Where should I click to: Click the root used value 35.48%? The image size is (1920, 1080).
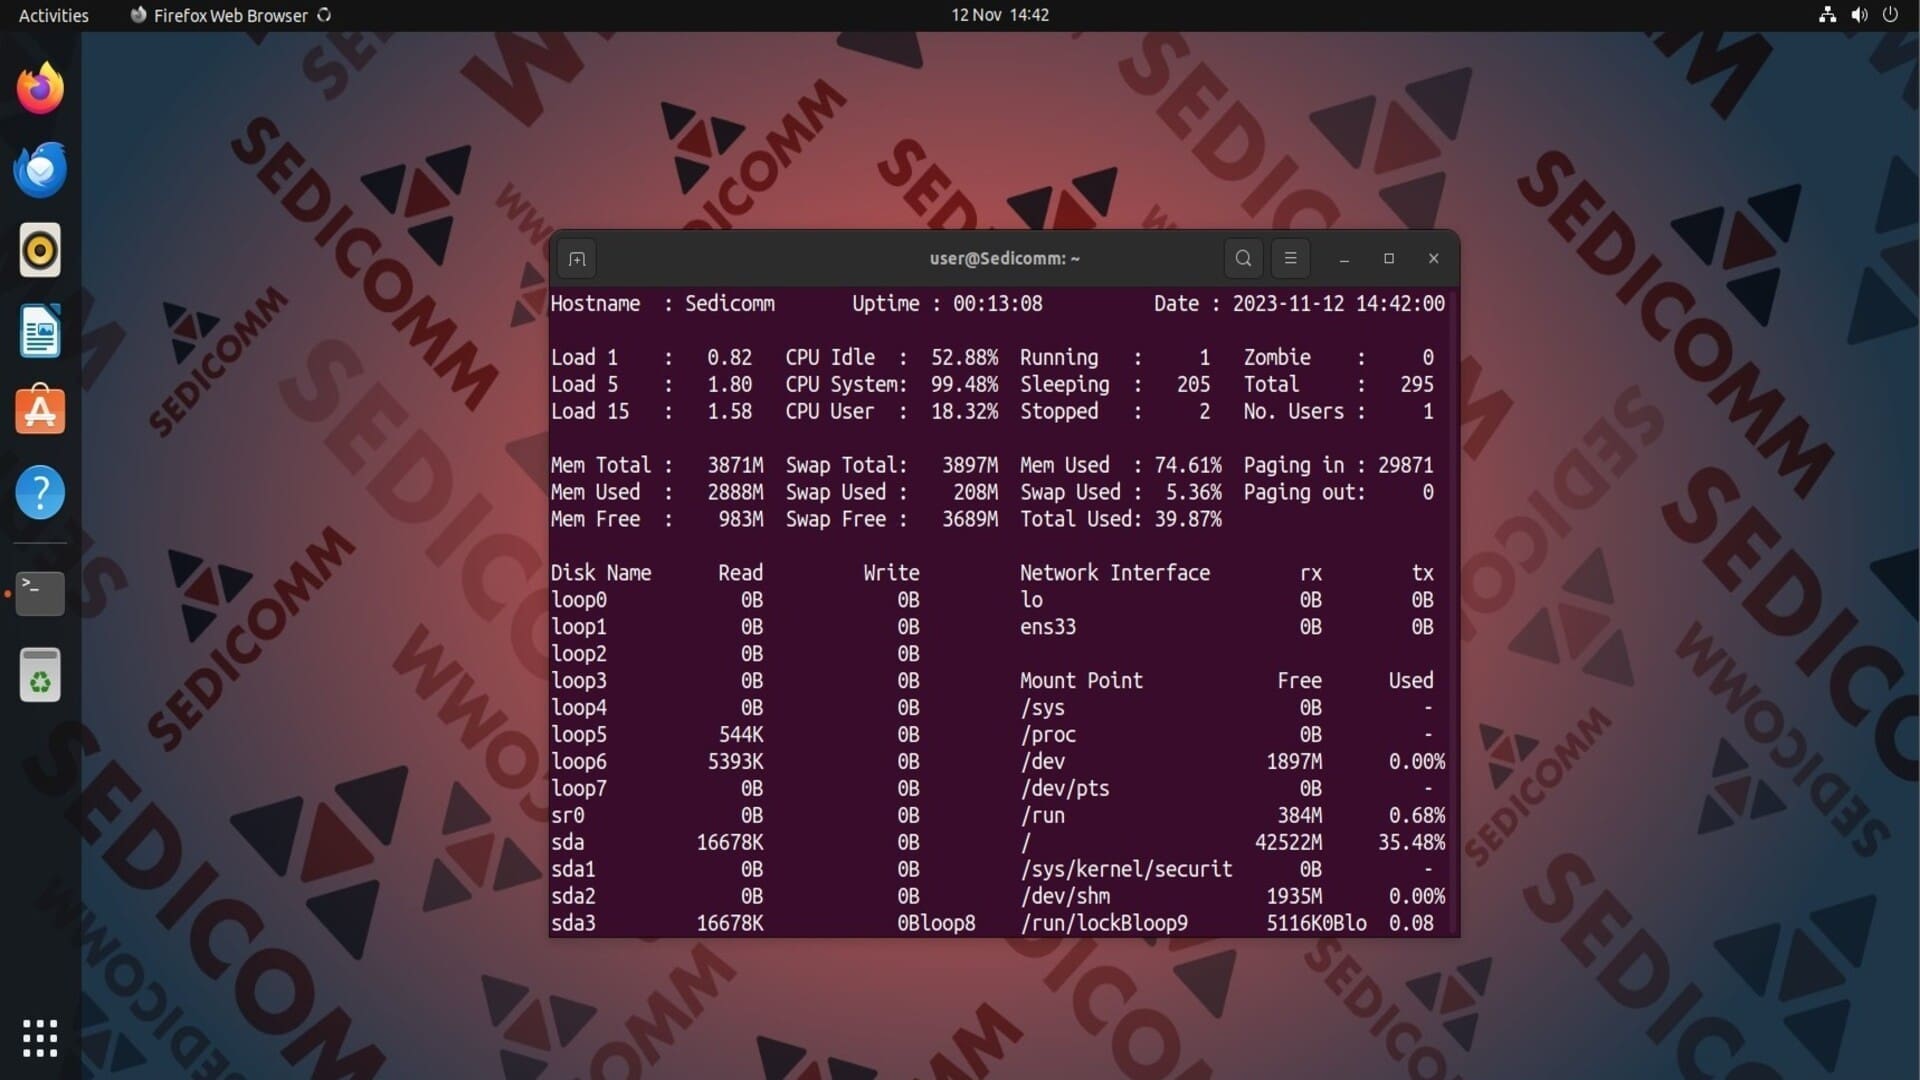pyautogui.click(x=1411, y=842)
